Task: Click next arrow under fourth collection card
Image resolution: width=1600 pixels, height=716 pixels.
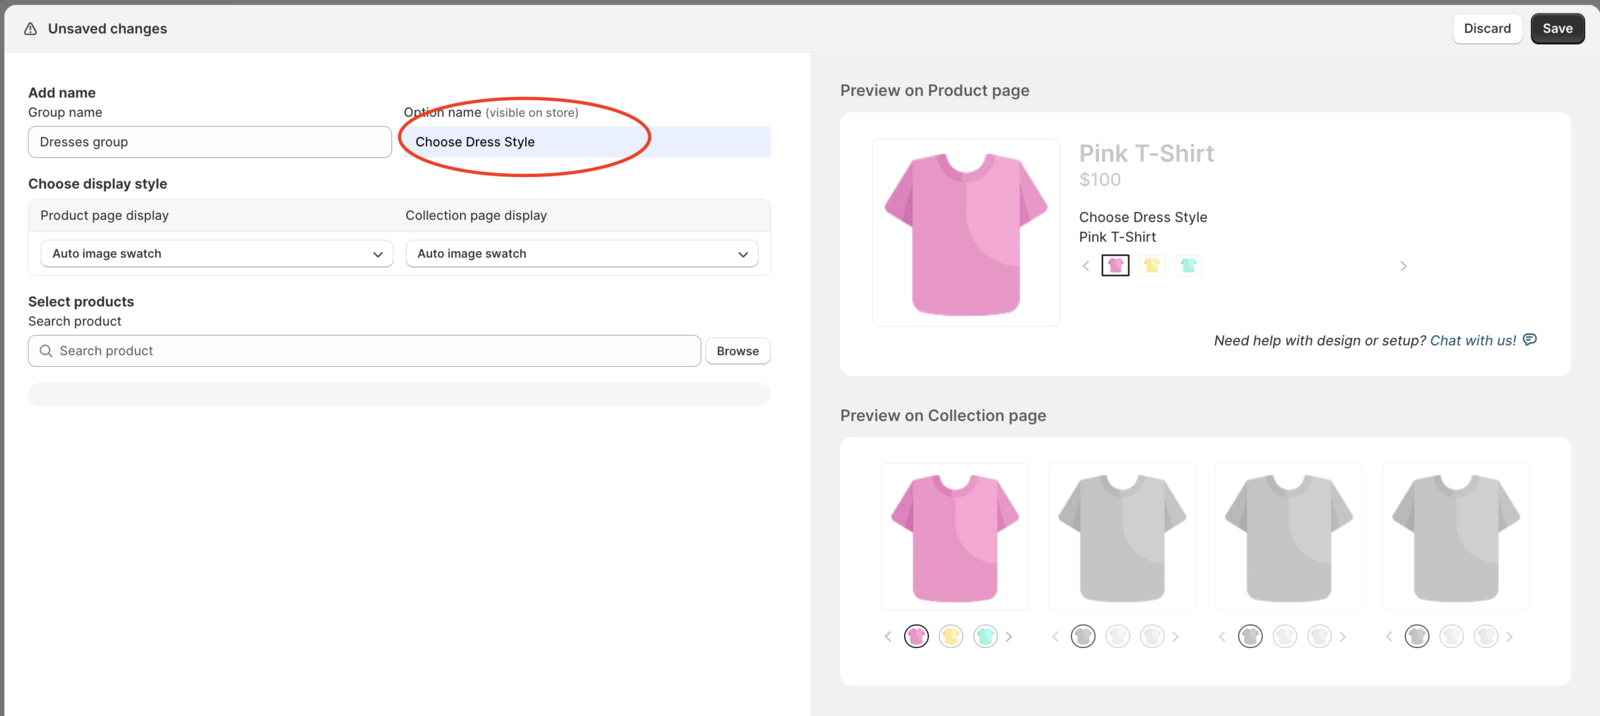Action: point(1510,636)
